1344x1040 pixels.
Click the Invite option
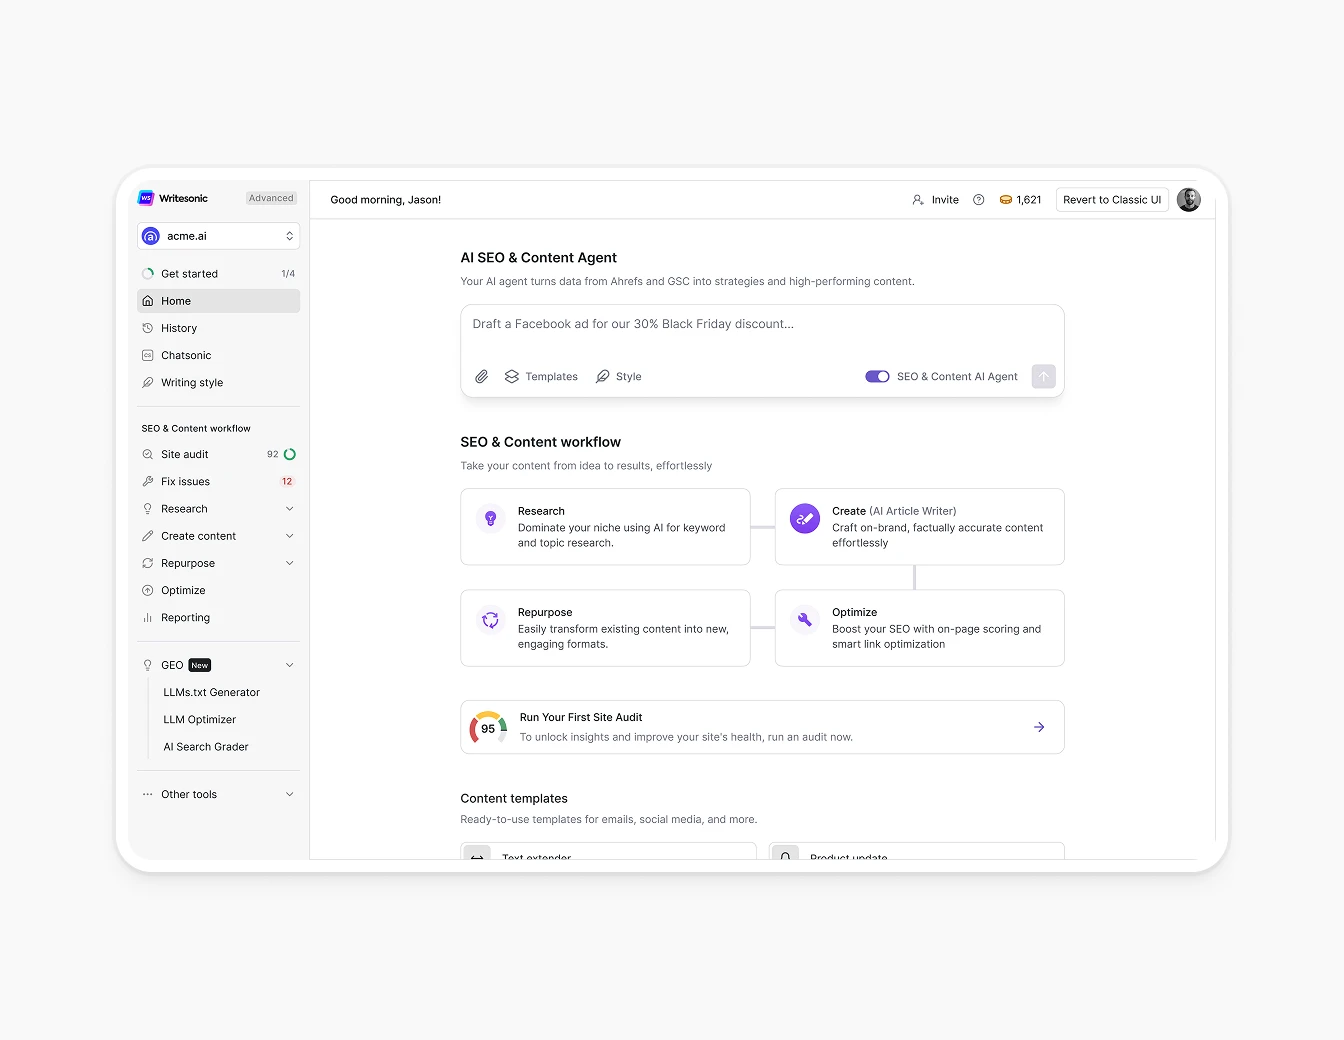pos(936,199)
